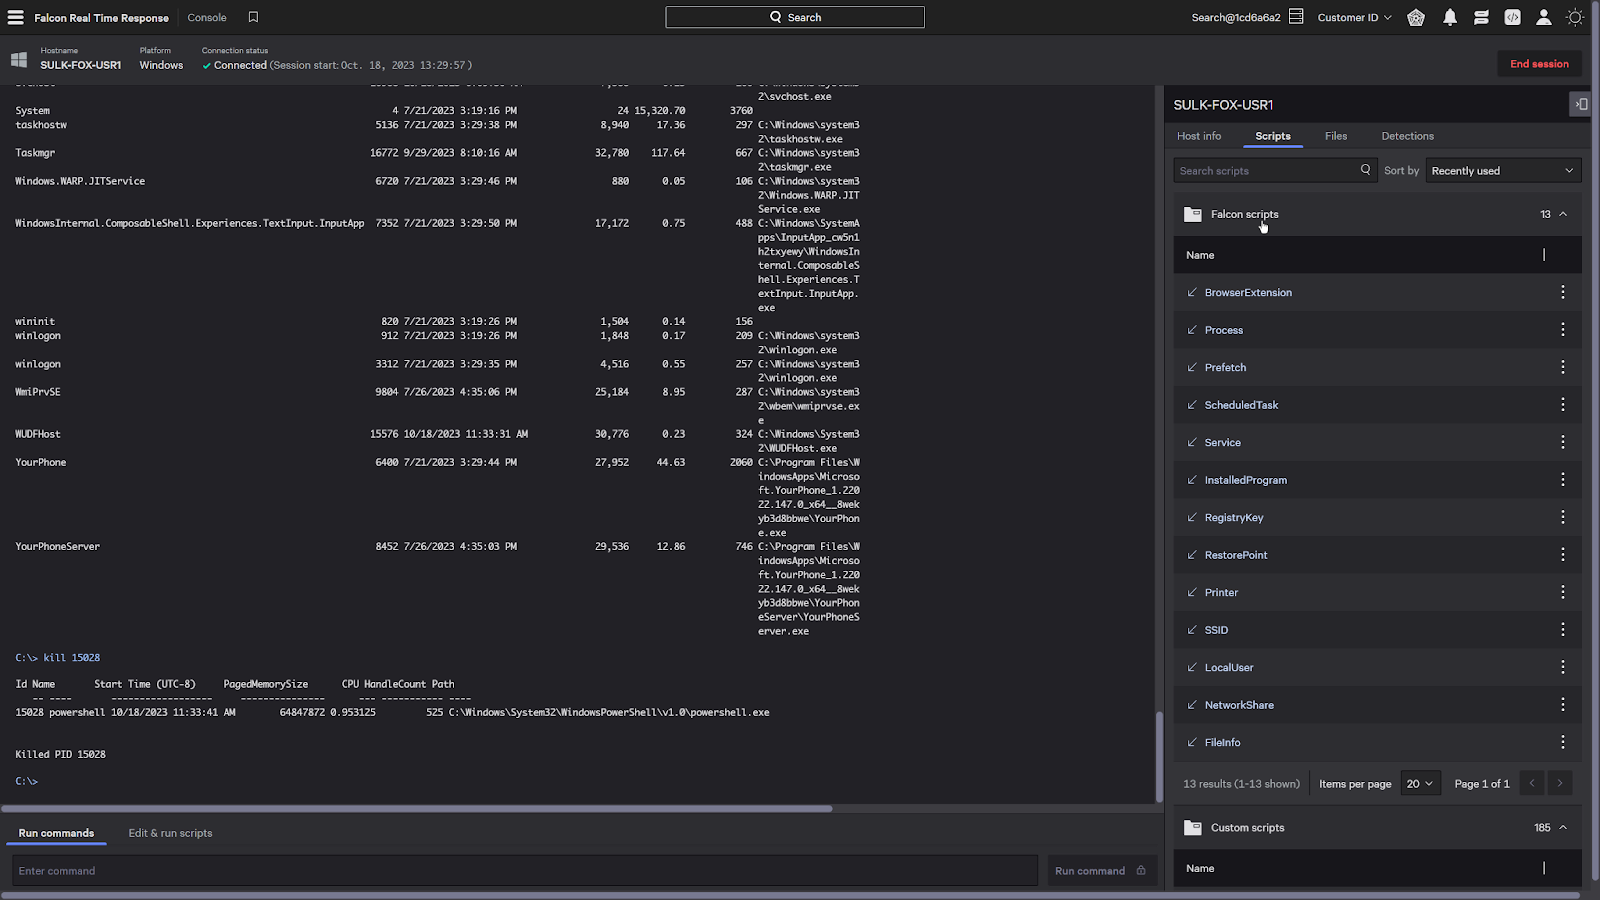Open the hamburger navigation menu
Screen dimensions: 1600x900
(x=16, y=17)
